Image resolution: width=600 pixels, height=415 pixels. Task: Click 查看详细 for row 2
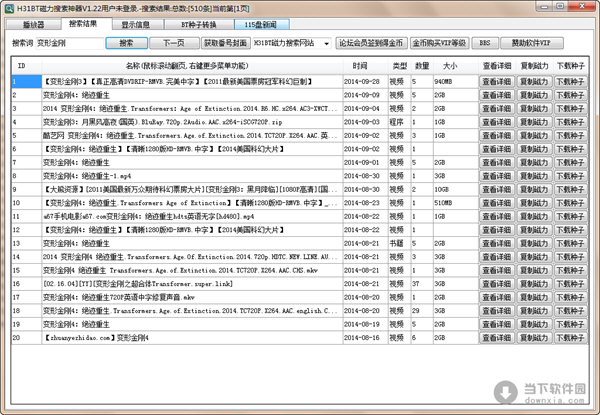496,95
